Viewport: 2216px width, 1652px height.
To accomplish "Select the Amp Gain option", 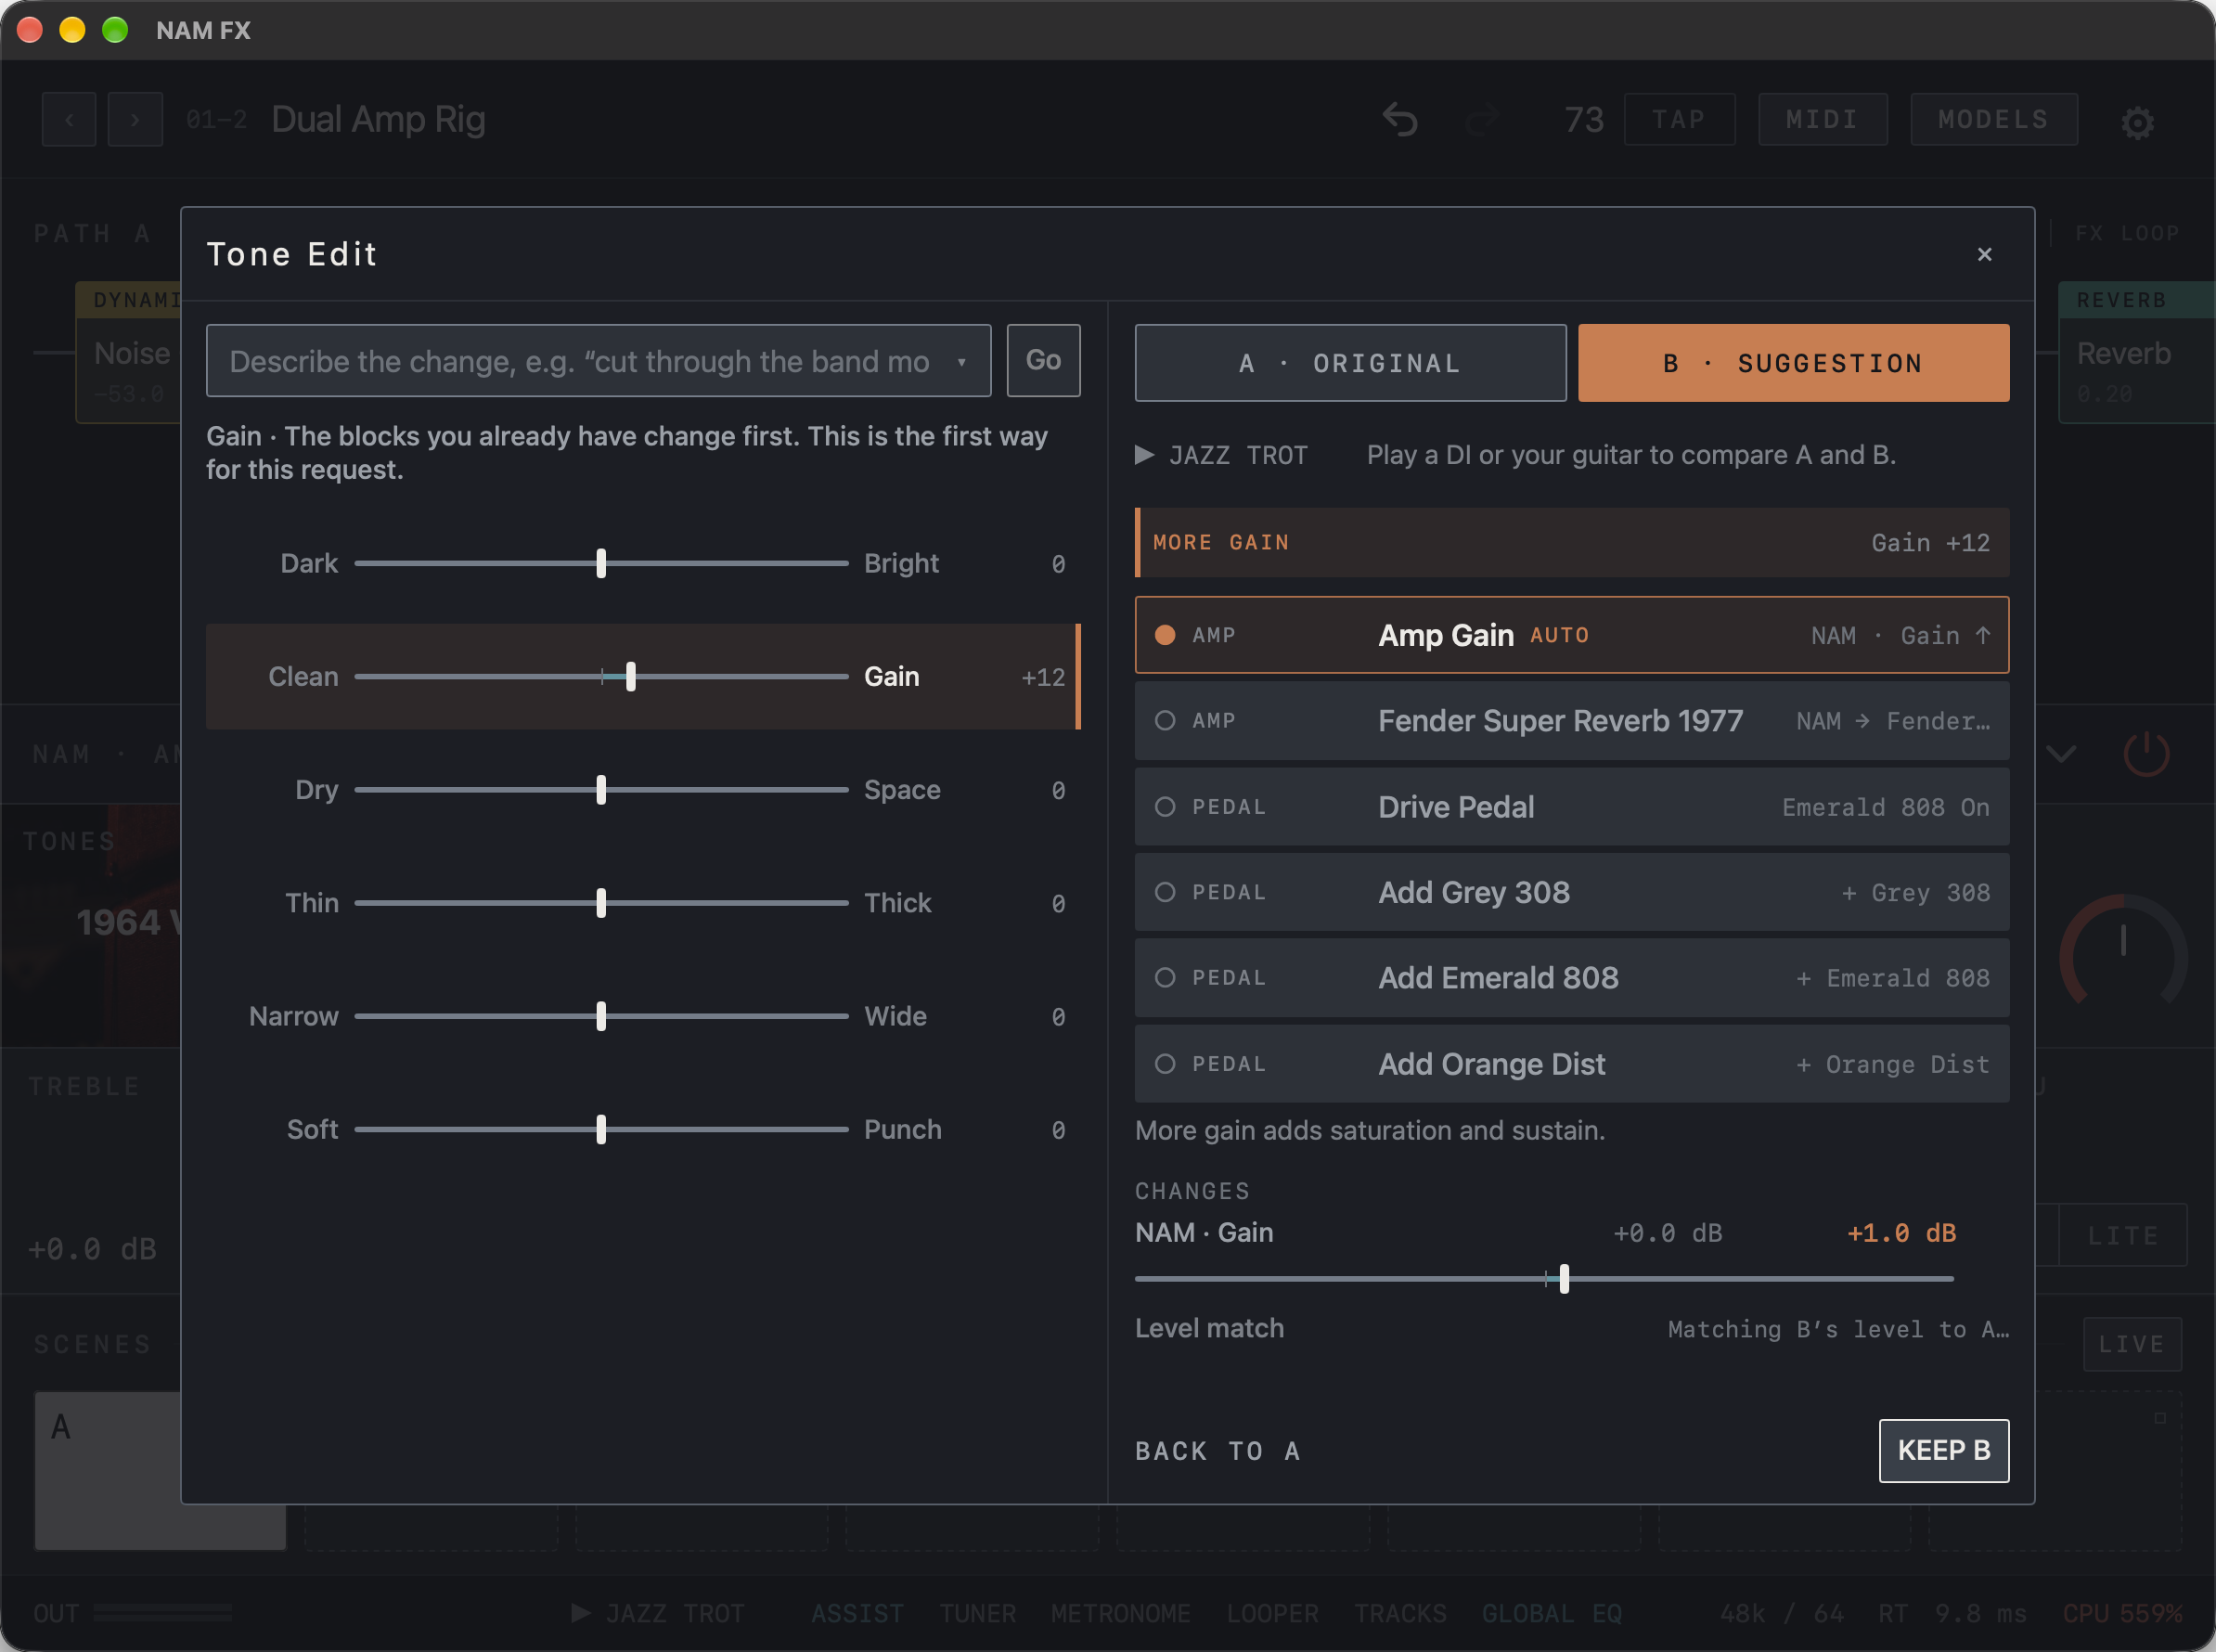I will 1572,635.
